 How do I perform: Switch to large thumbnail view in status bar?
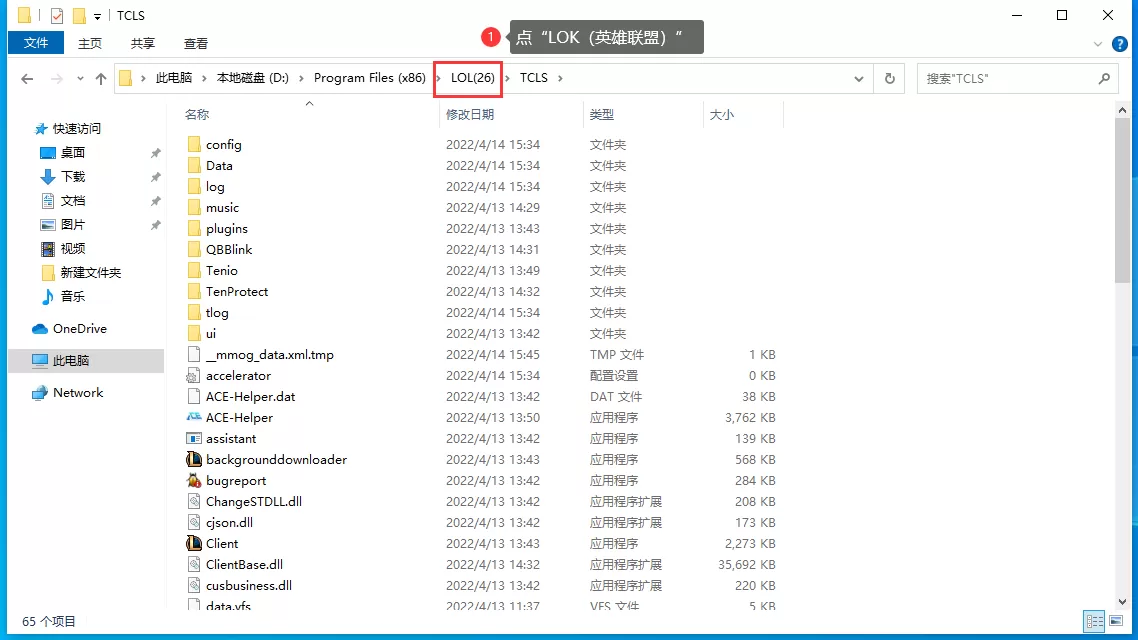click(x=1118, y=621)
